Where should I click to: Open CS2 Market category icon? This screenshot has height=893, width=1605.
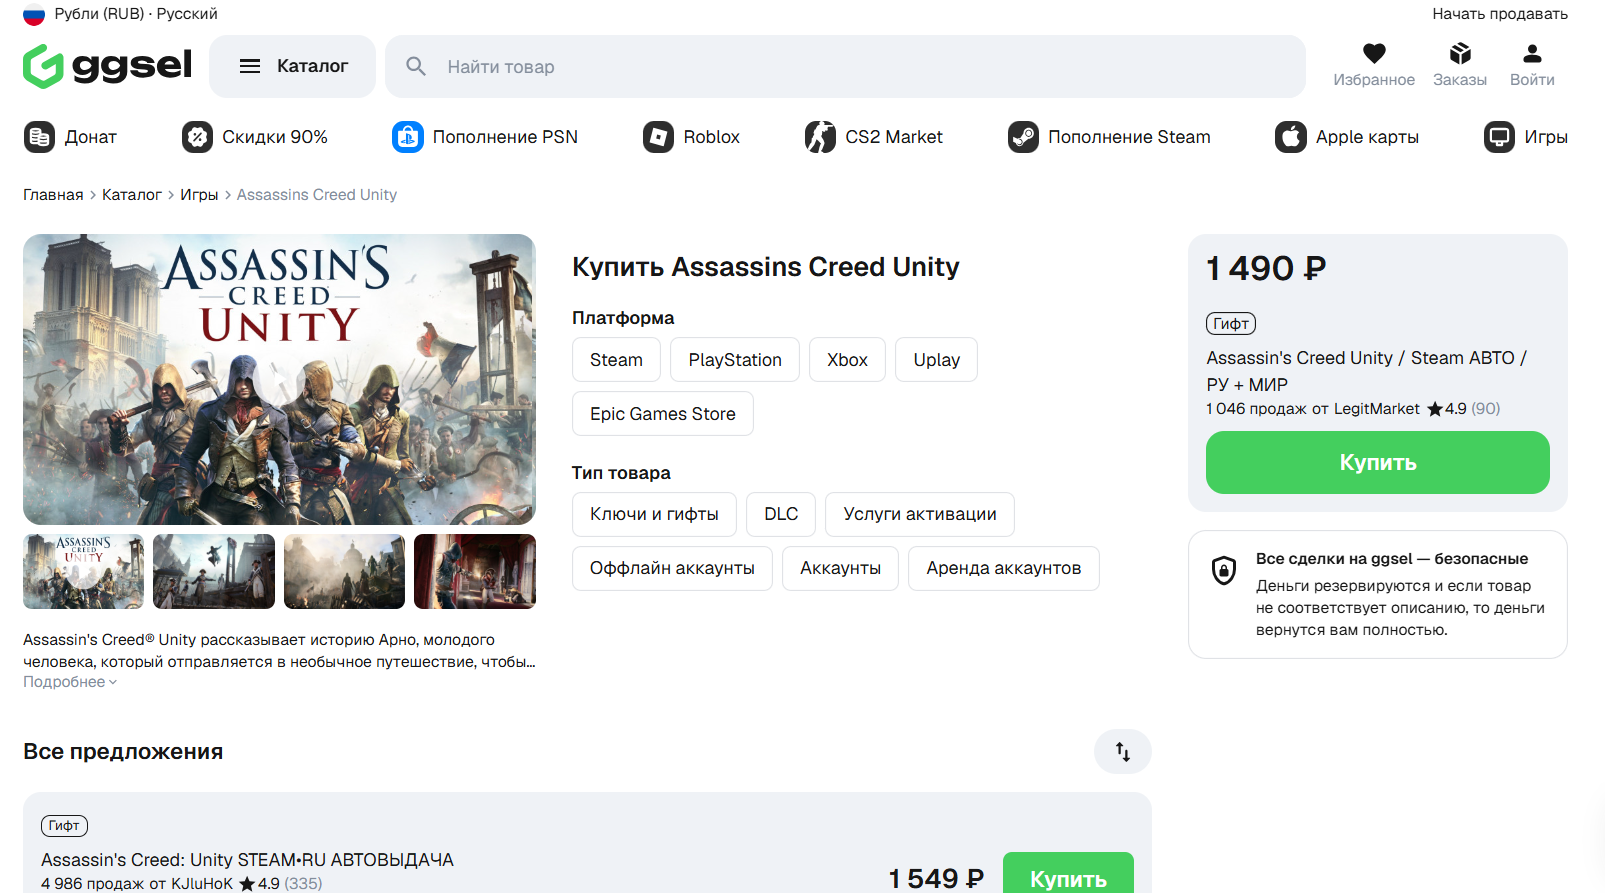(820, 137)
